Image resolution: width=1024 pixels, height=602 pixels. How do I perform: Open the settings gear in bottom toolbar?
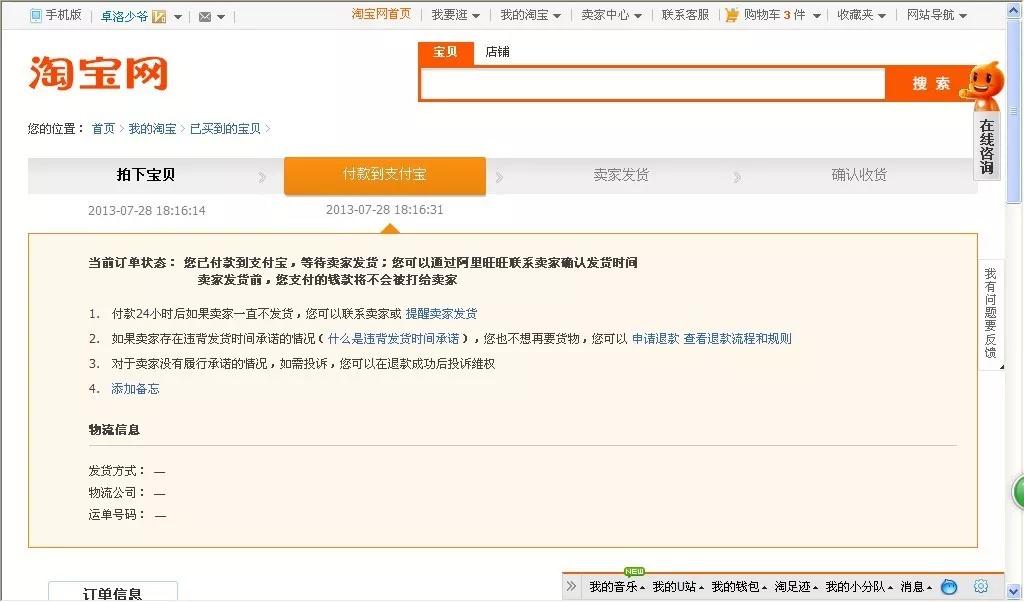pyautogui.click(x=980, y=586)
